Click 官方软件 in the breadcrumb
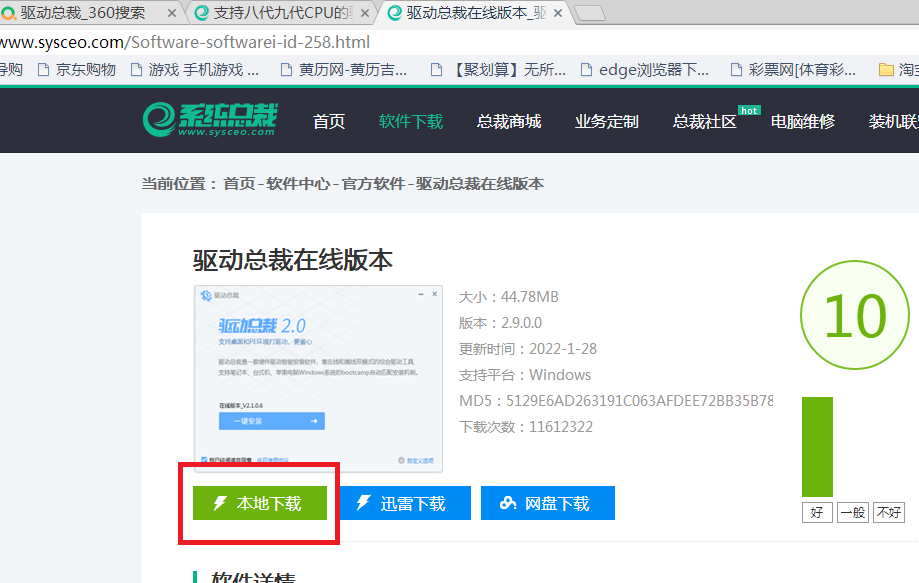The width and height of the screenshot is (919, 583). click(x=373, y=184)
